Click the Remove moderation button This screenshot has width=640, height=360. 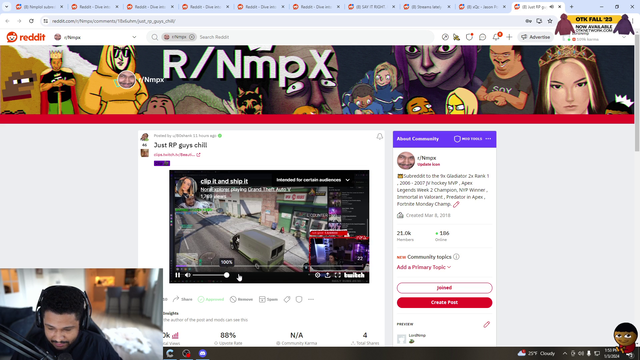(x=241, y=299)
